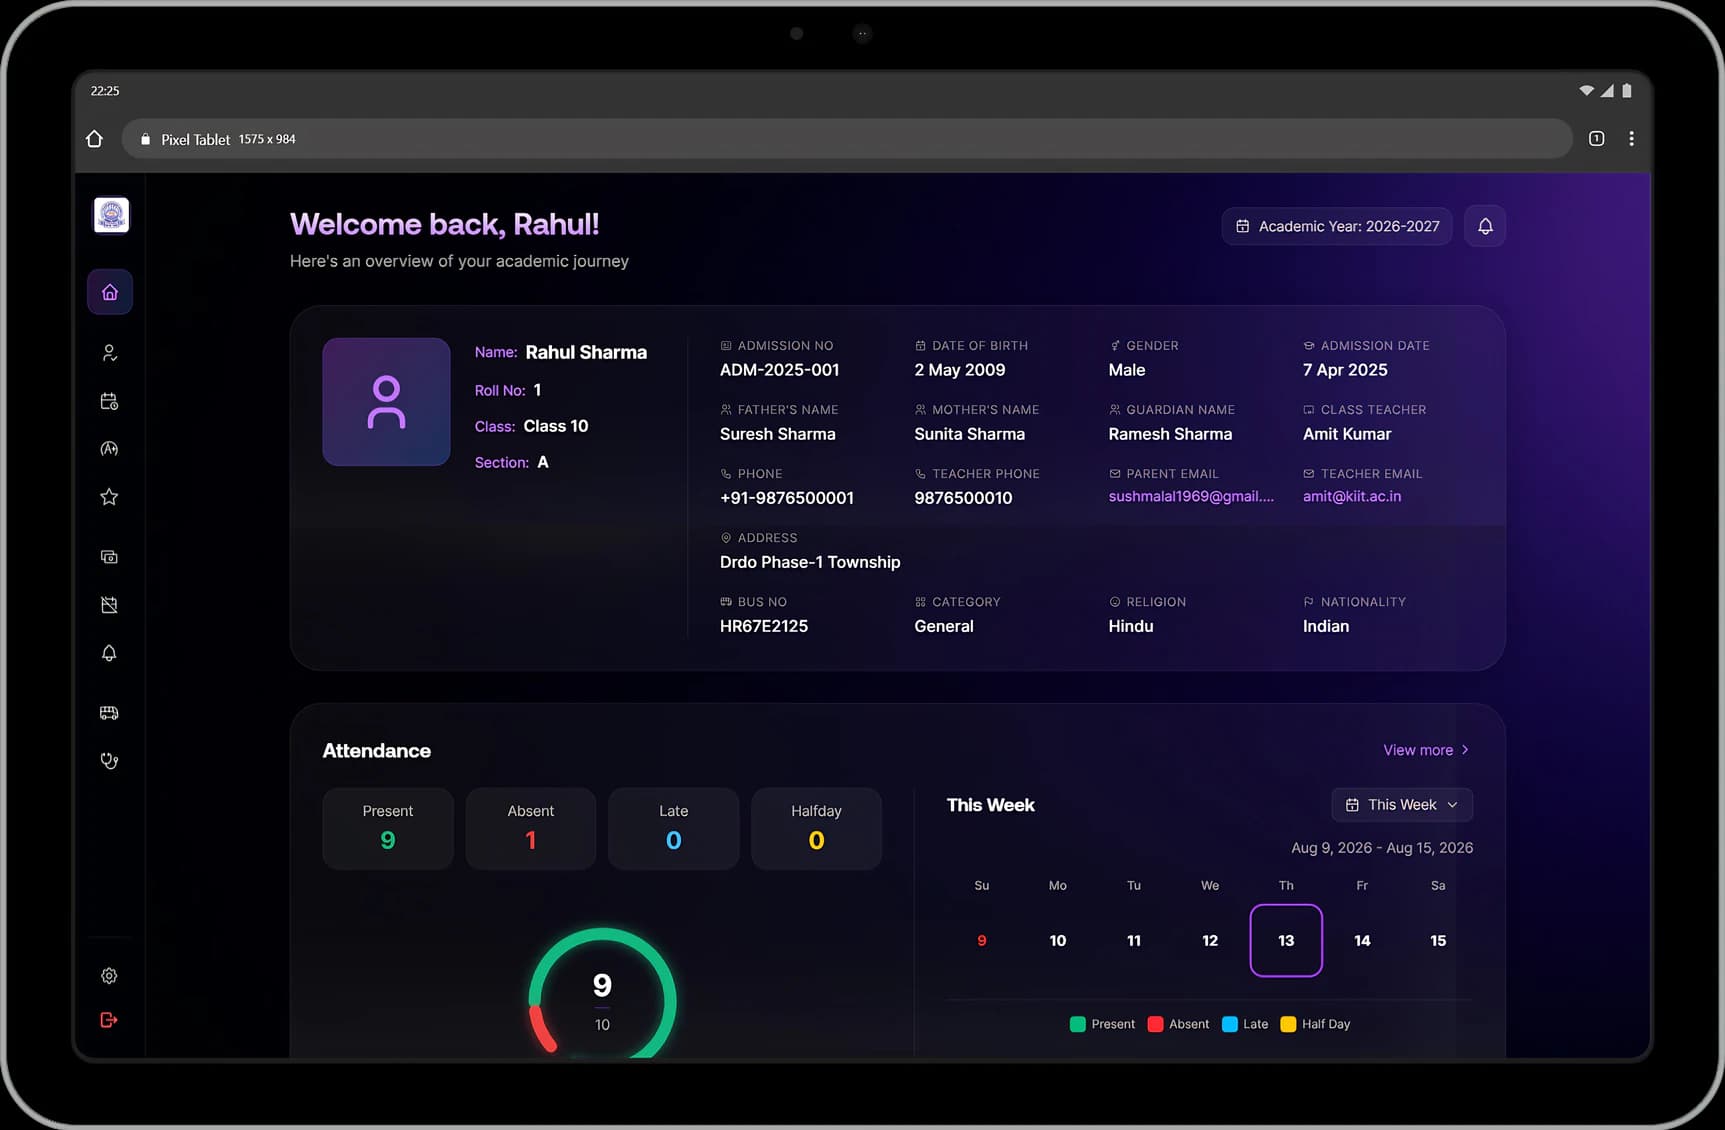
Task: Open the crossed-out calendar leave icon in sidebar
Action: coord(110,605)
